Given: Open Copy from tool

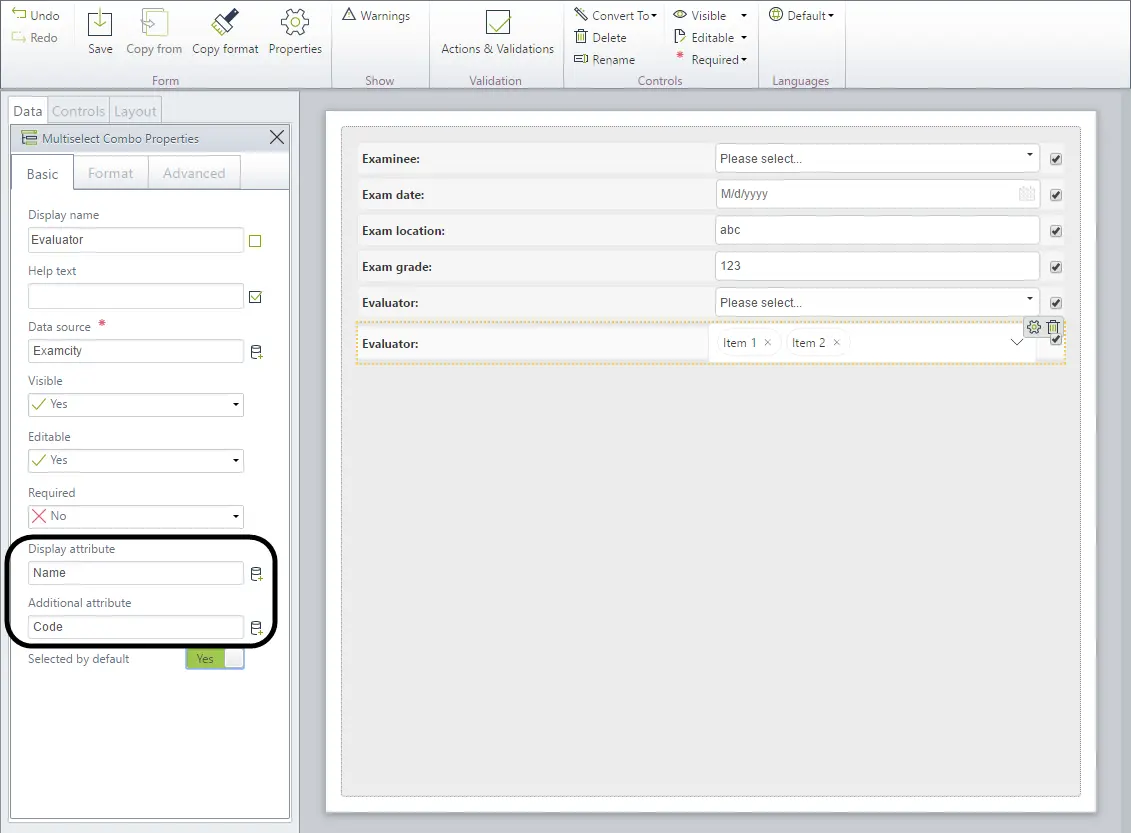Looking at the screenshot, I should (154, 32).
